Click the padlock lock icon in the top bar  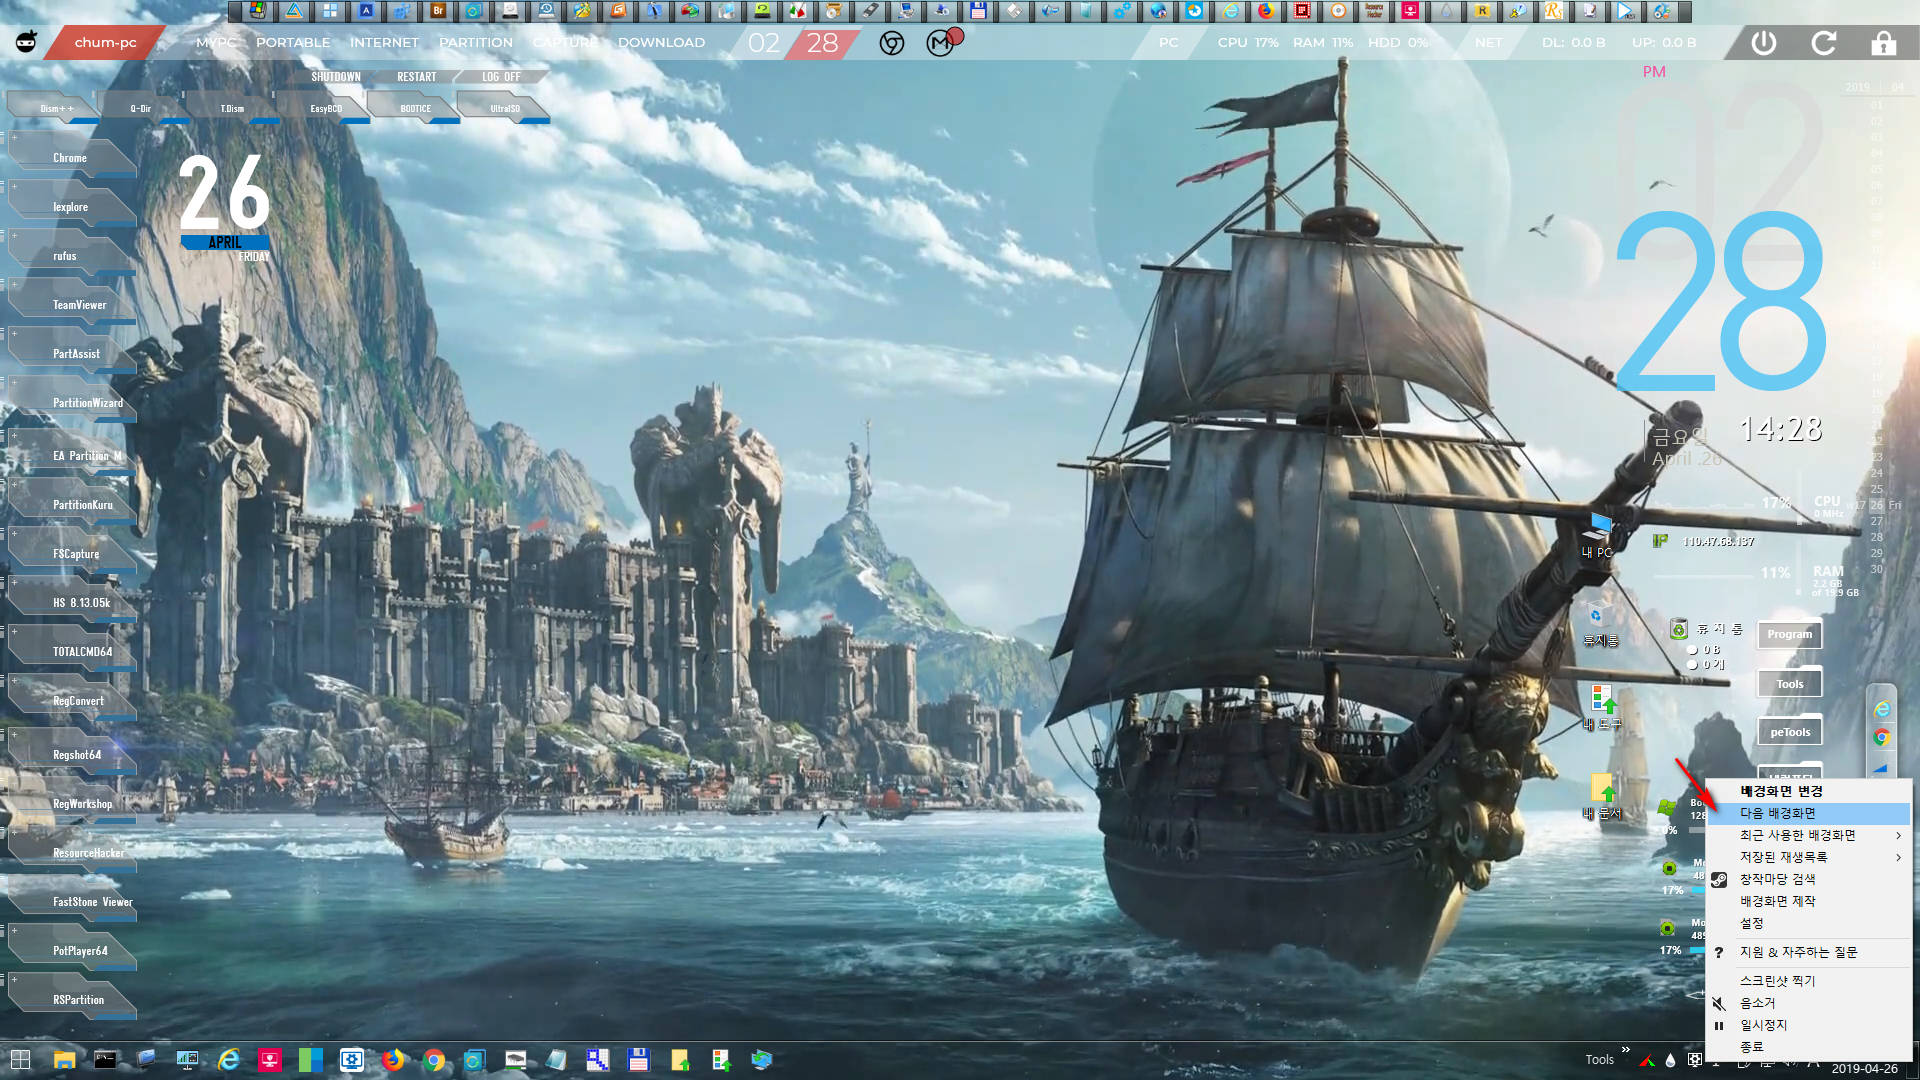pos(1884,43)
